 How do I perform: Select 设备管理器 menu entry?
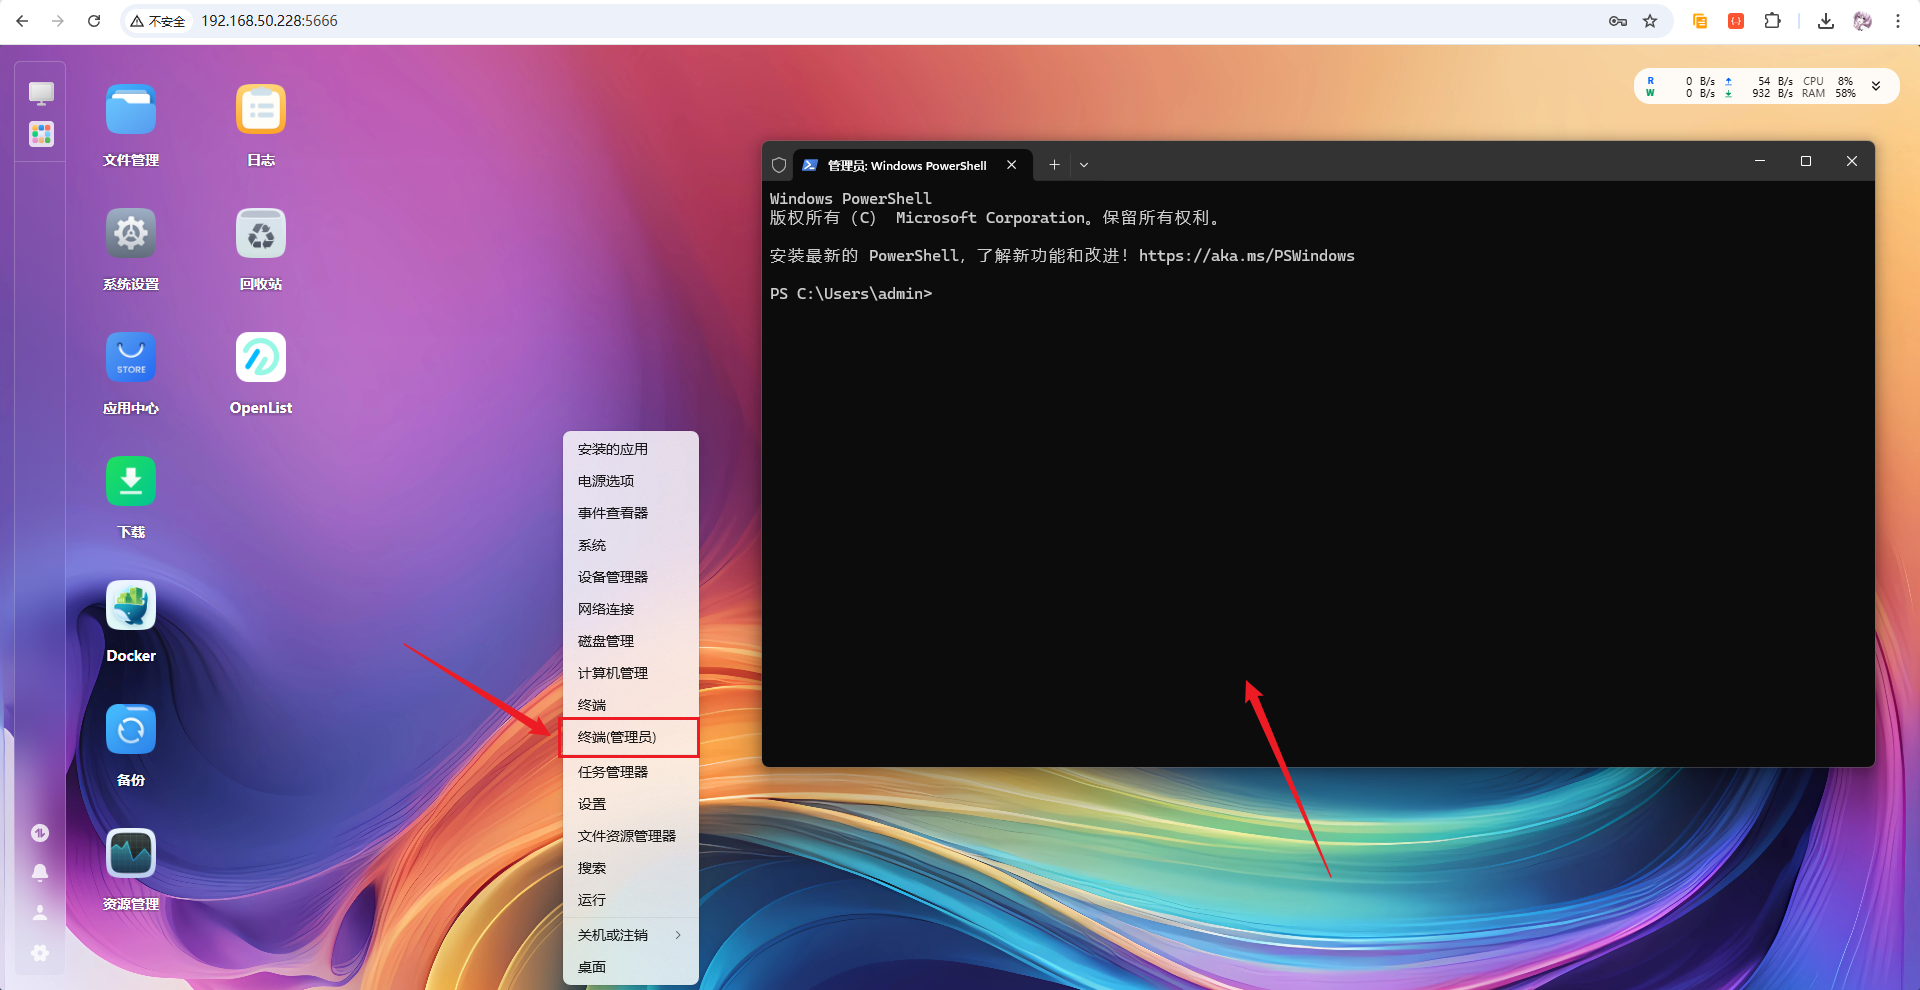613,577
